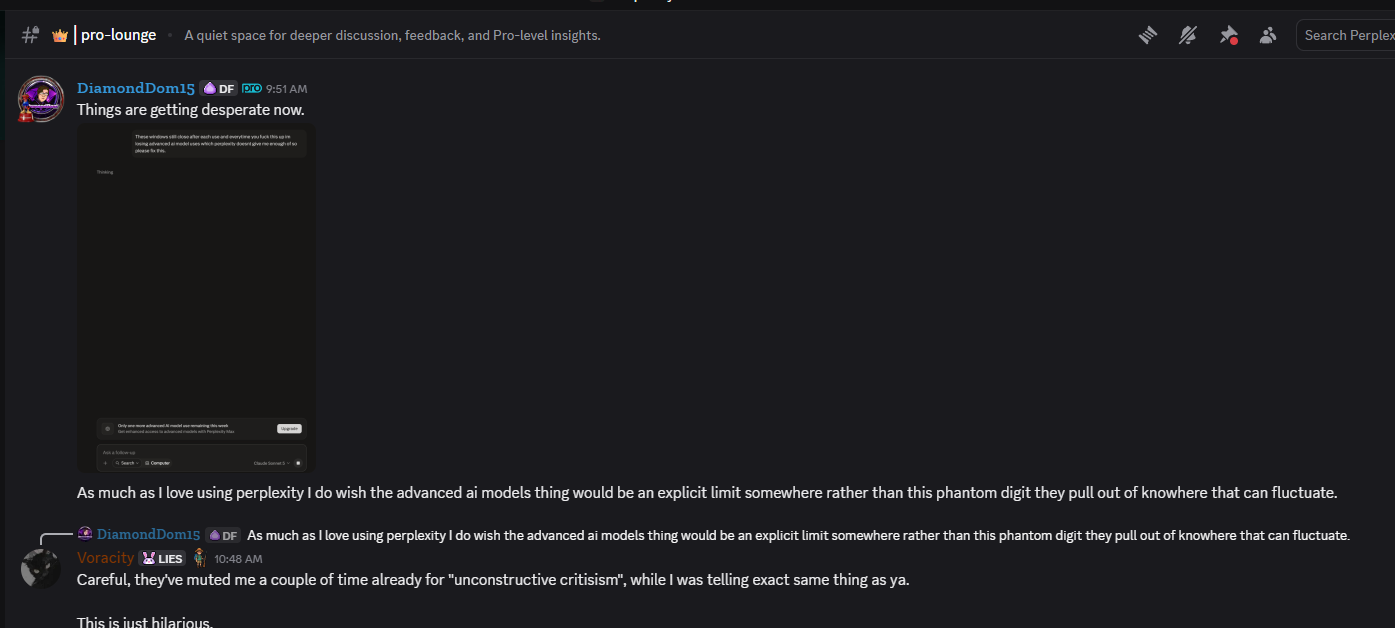Screen dimensions: 1395x628
Task: Click Voracity's dark avatar
Action: pyautogui.click(x=41, y=568)
